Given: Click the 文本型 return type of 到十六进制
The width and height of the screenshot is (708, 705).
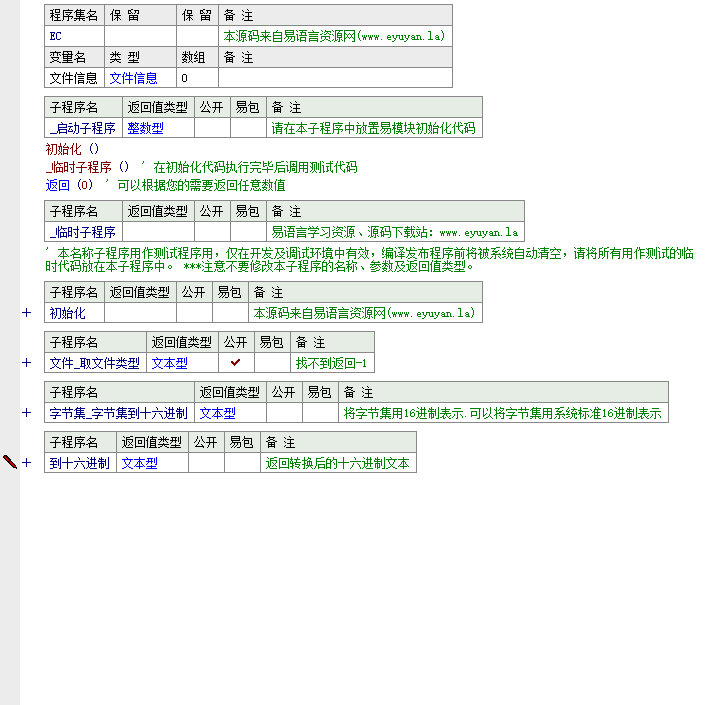Looking at the screenshot, I should (x=139, y=463).
